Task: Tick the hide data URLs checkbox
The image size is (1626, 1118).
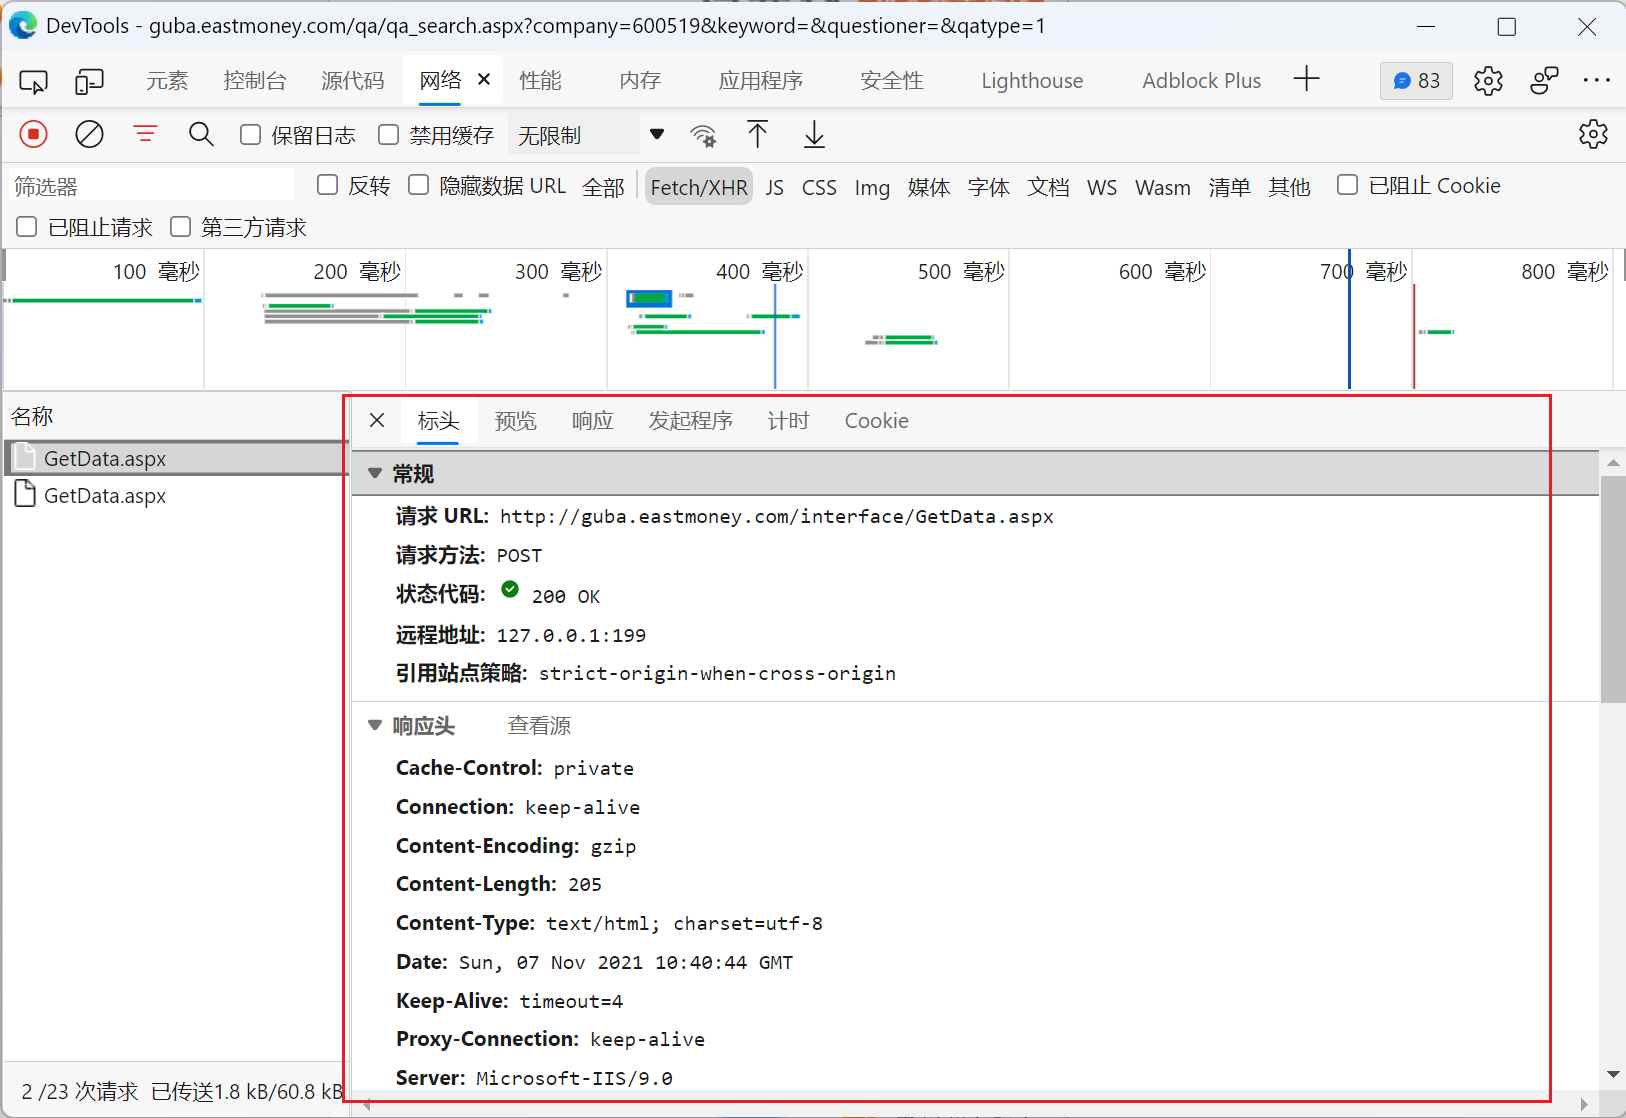Action: (x=419, y=185)
